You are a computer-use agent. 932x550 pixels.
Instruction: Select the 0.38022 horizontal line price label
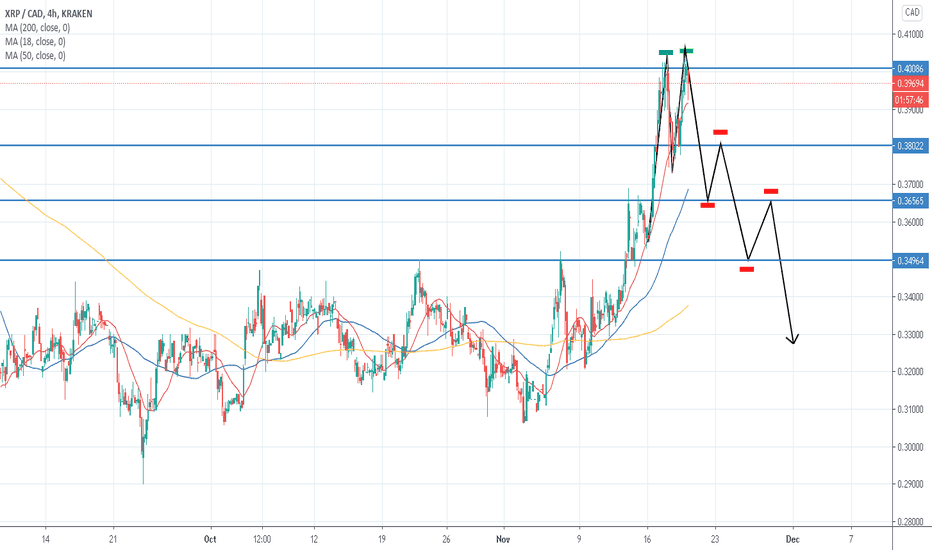click(910, 146)
